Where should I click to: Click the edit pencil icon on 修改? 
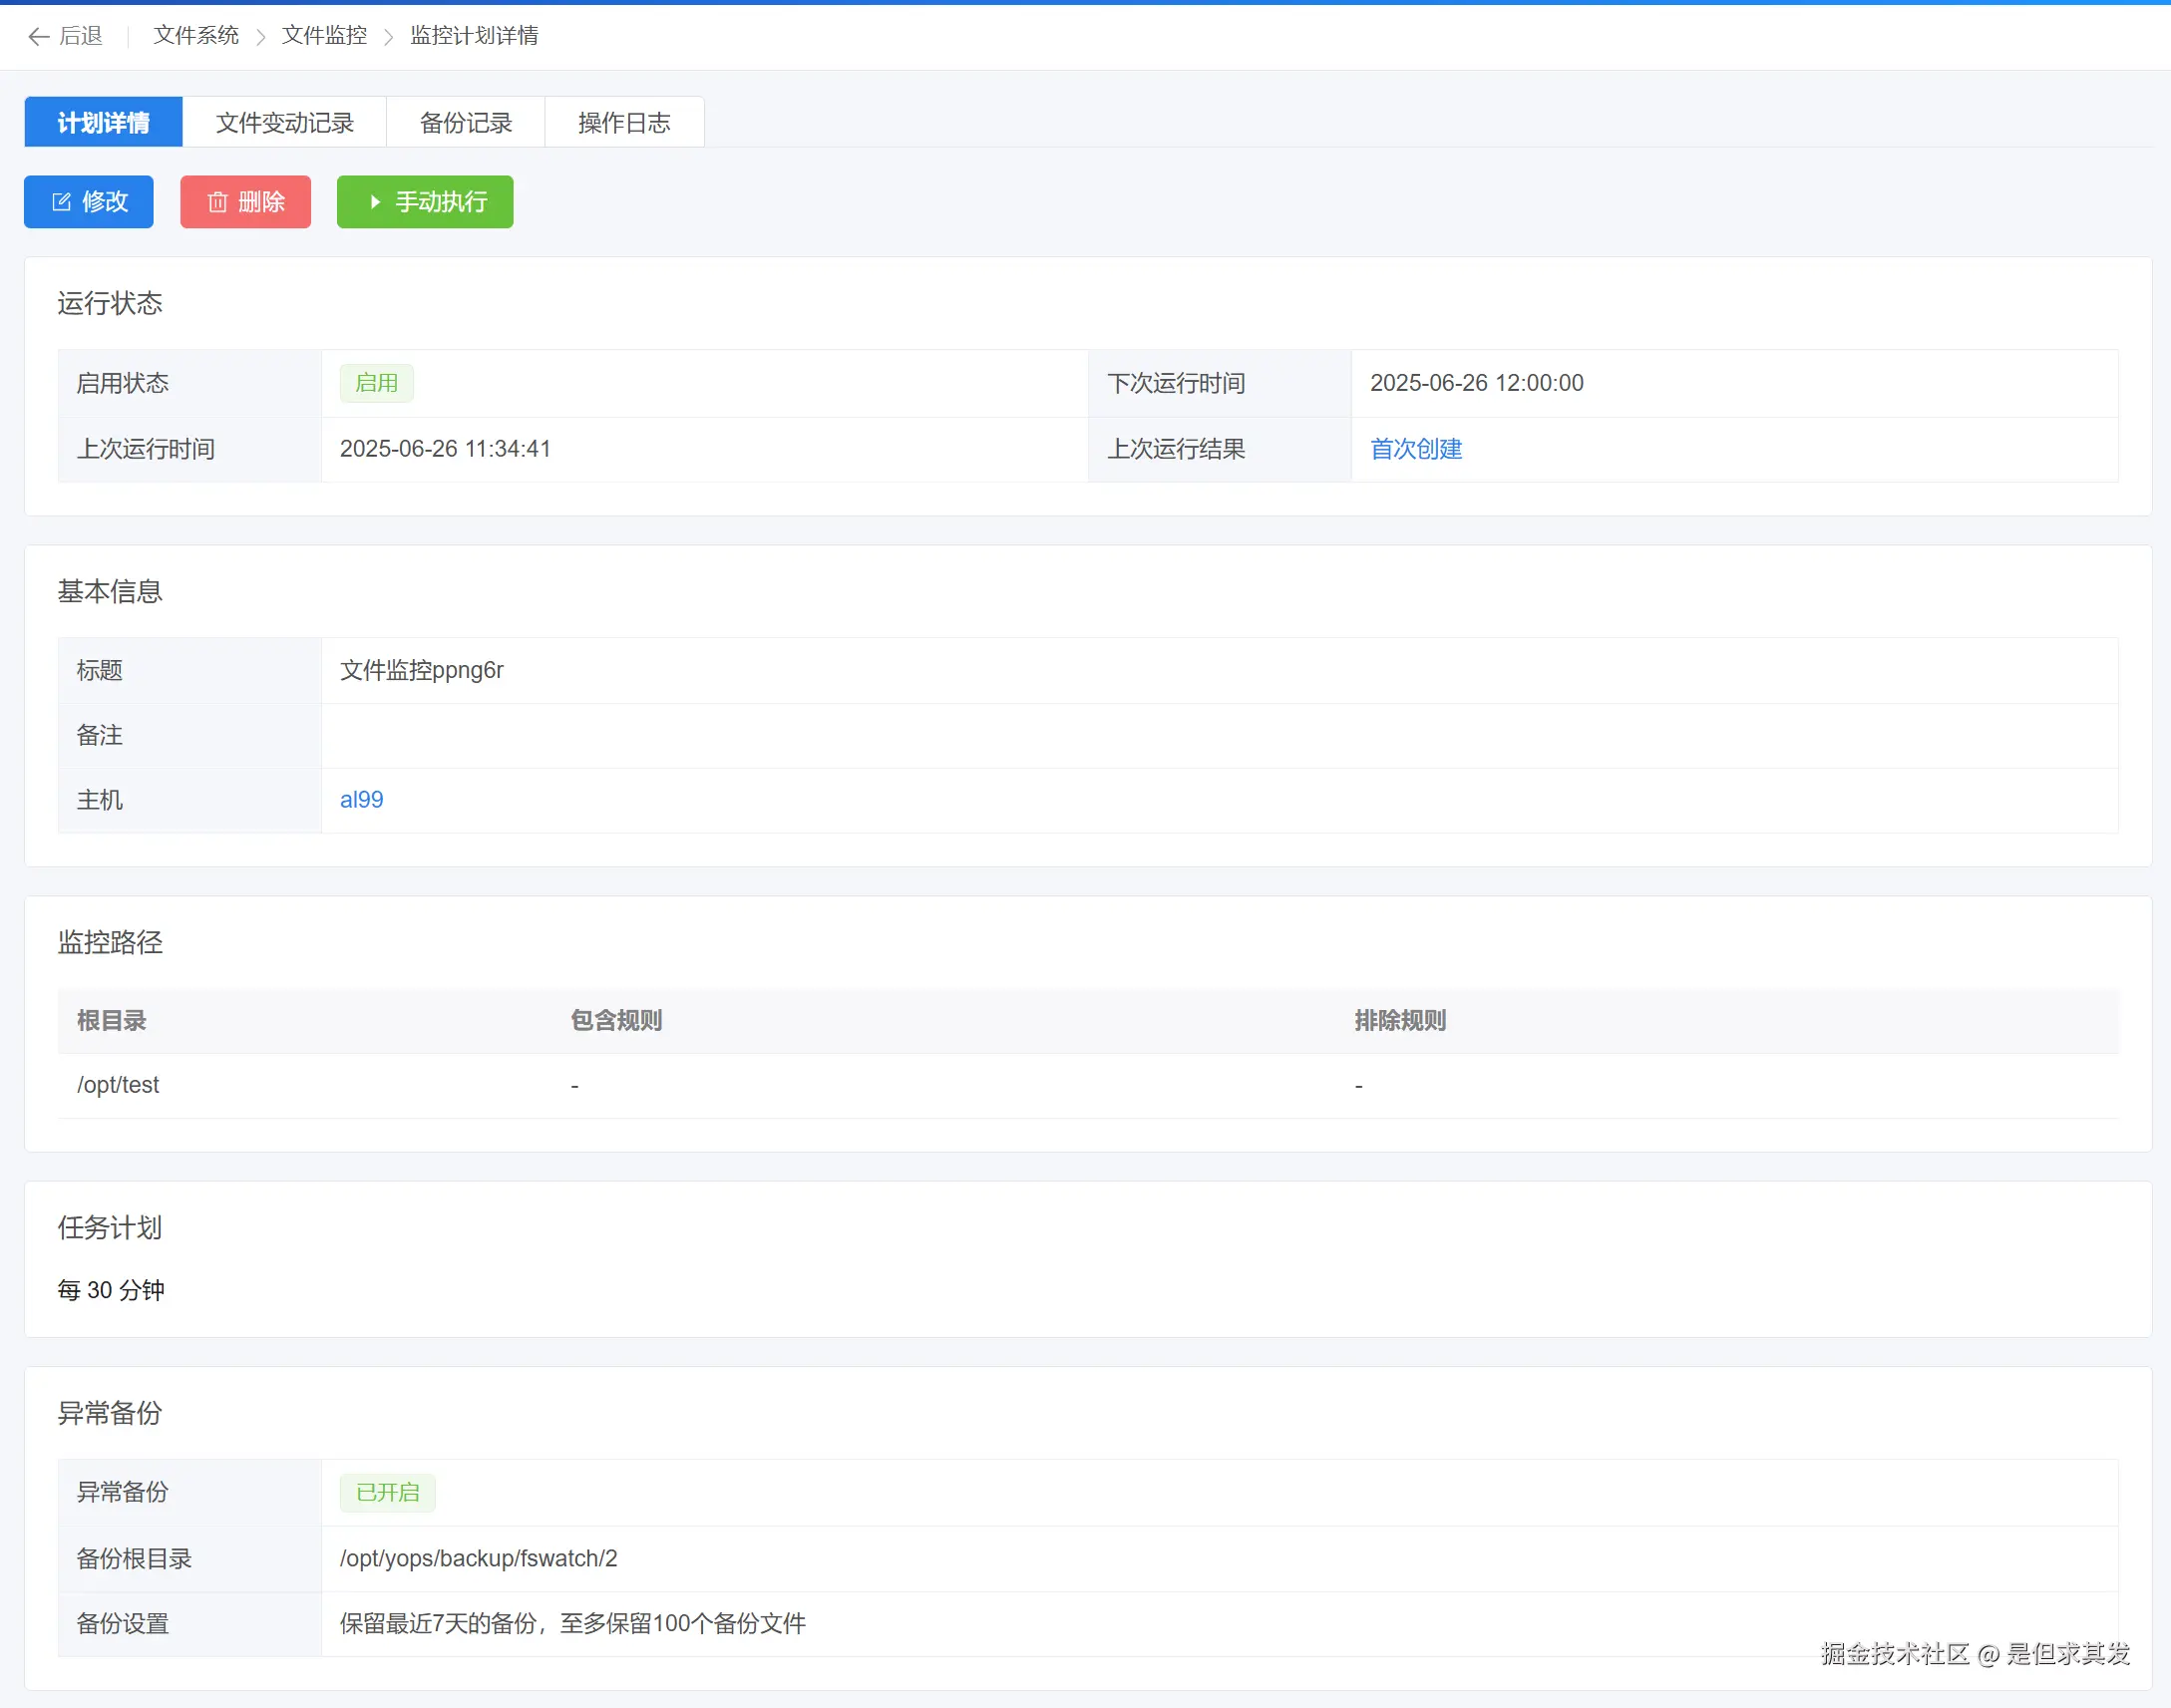tap(62, 202)
